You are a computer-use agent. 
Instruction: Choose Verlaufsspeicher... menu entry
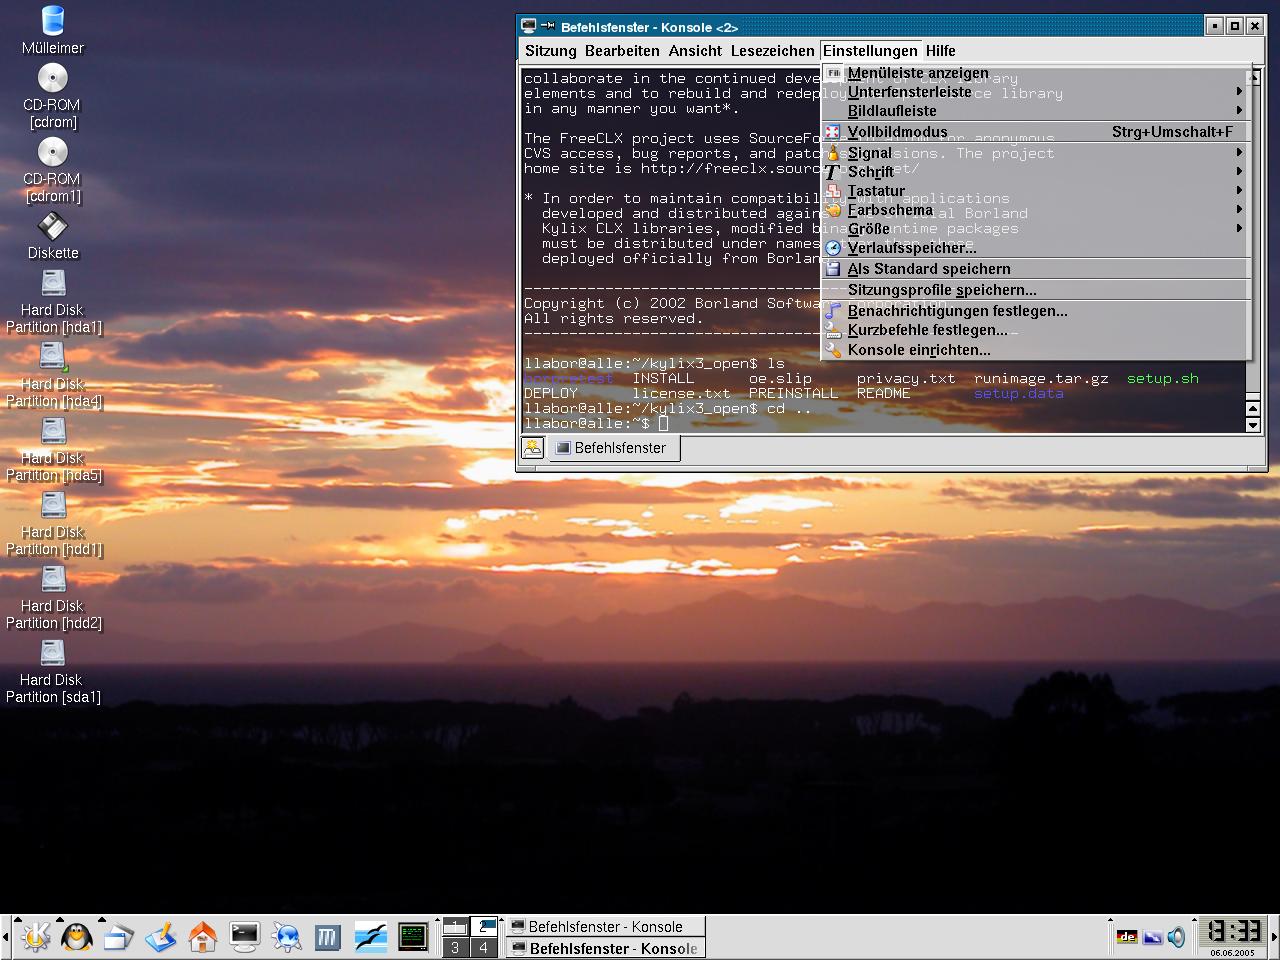coord(1036,248)
